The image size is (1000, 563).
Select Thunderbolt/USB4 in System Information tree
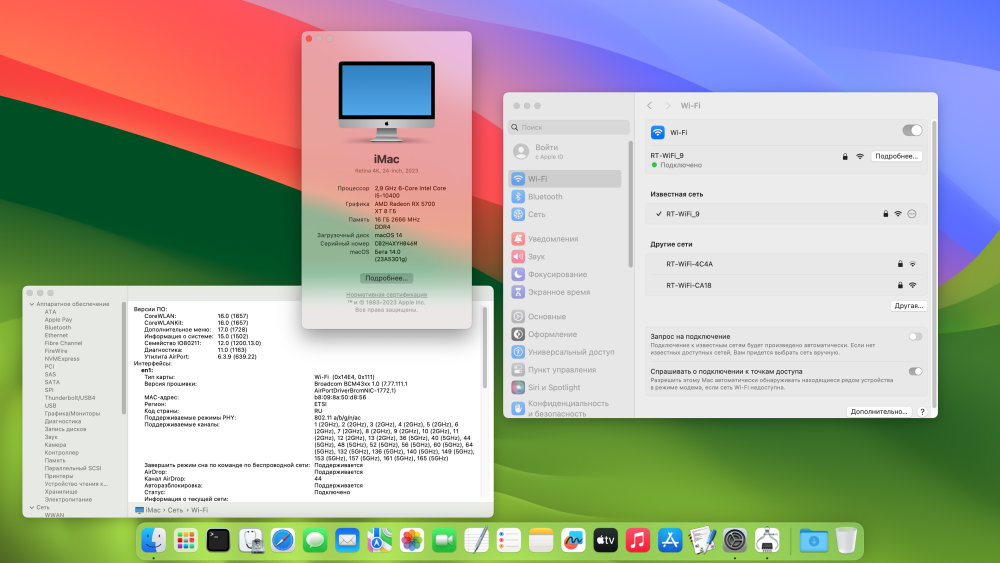point(70,398)
